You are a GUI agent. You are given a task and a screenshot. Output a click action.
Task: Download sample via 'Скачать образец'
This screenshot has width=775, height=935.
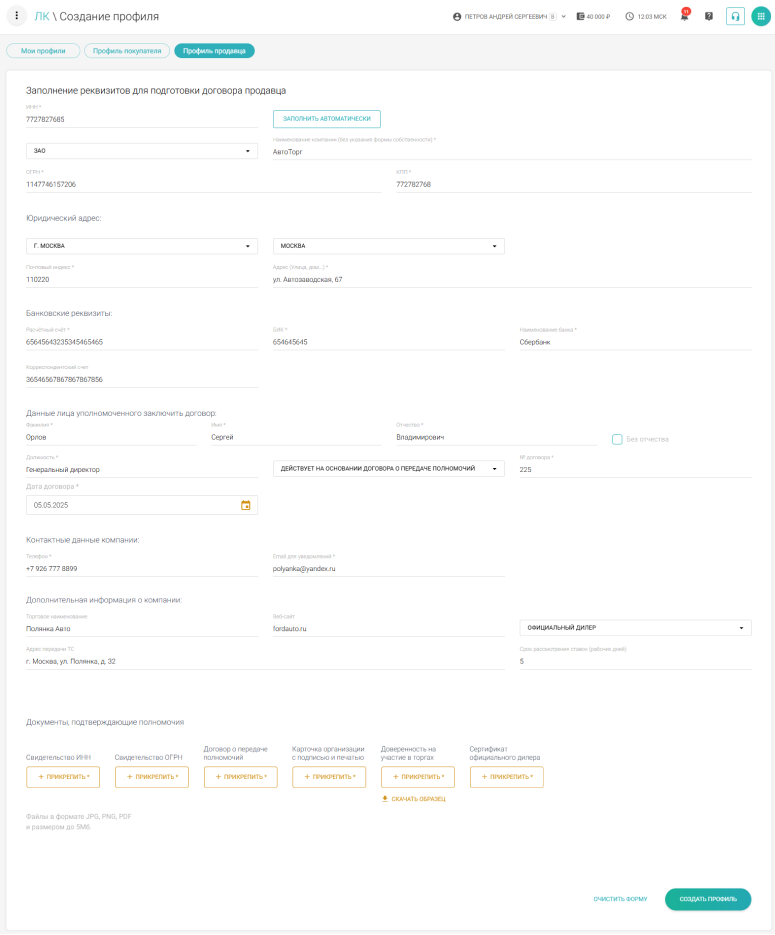click(x=413, y=799)
